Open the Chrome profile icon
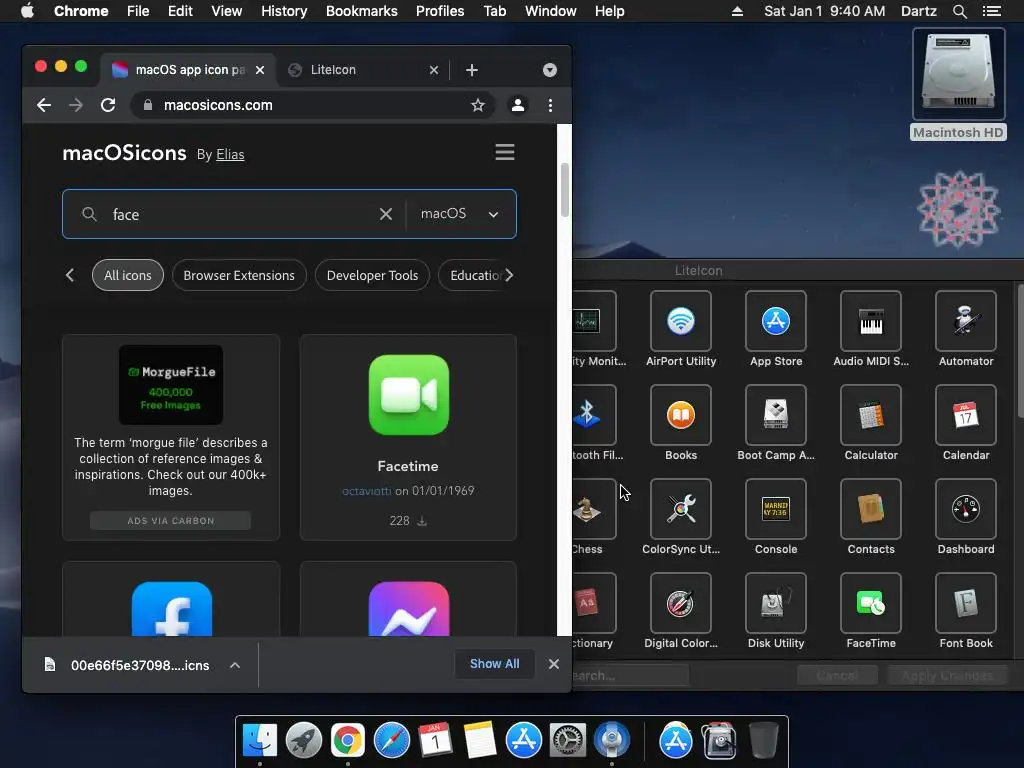1024x768 pixels. (x=518, y=105)
